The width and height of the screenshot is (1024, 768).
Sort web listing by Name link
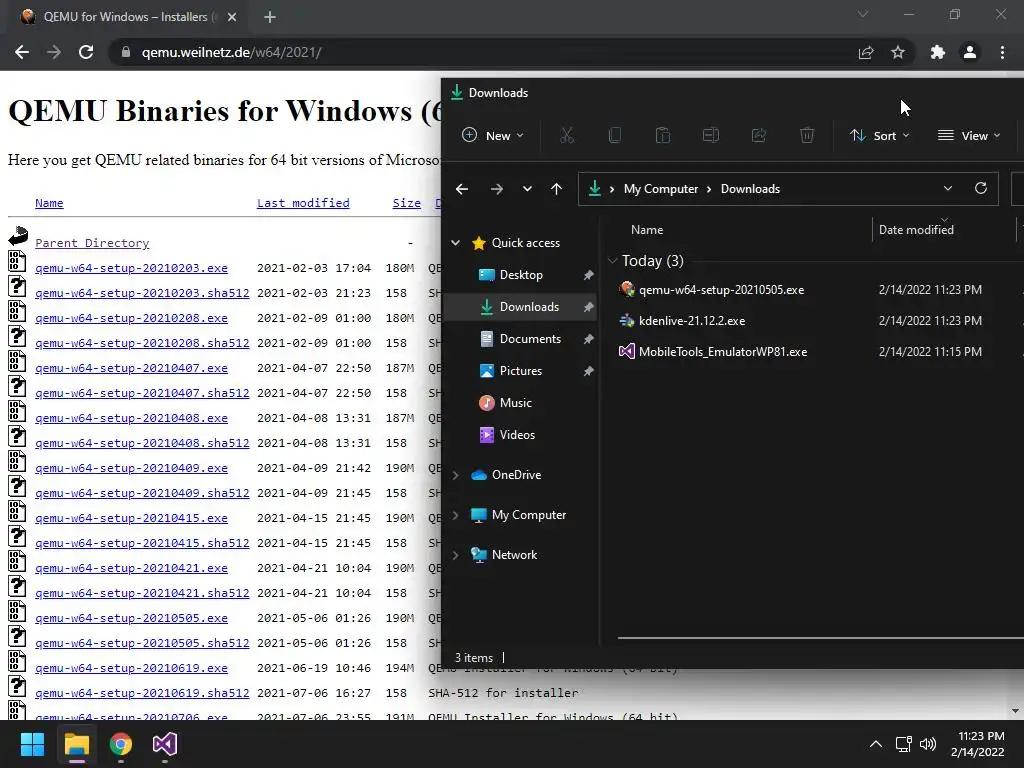point(49,203)
